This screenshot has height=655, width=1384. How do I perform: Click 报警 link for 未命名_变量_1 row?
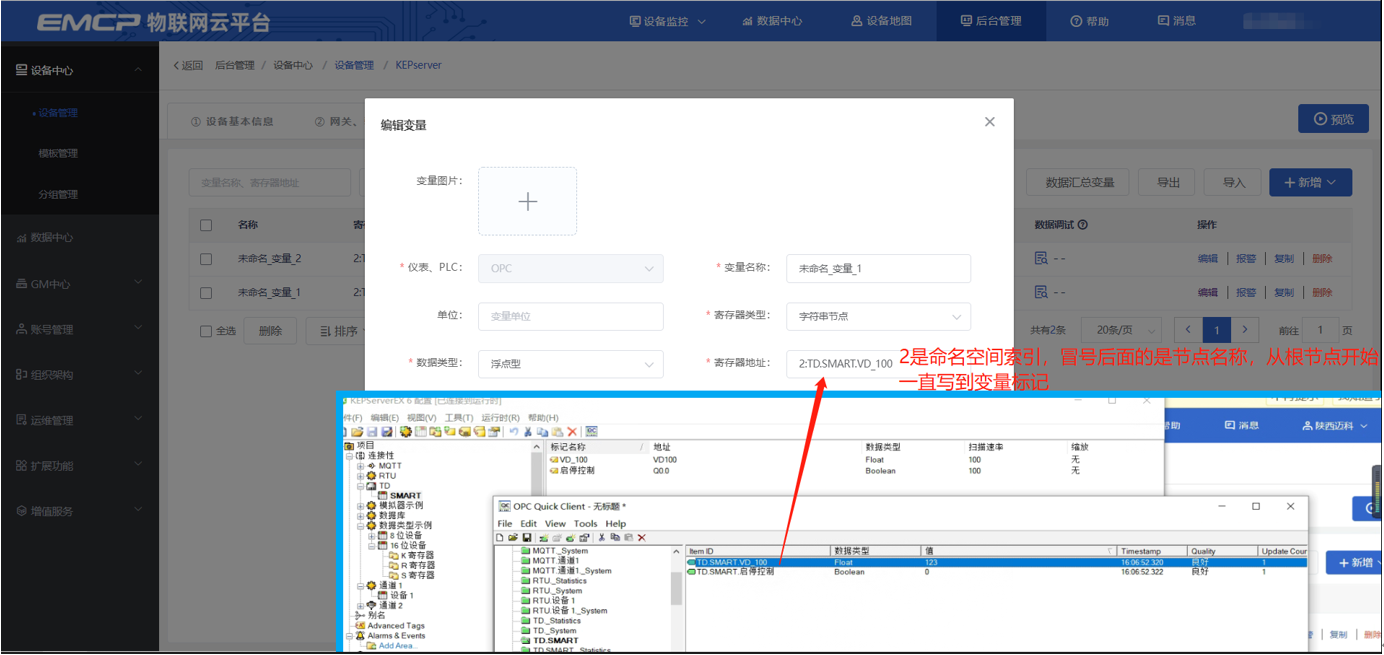pos(1246,293)
